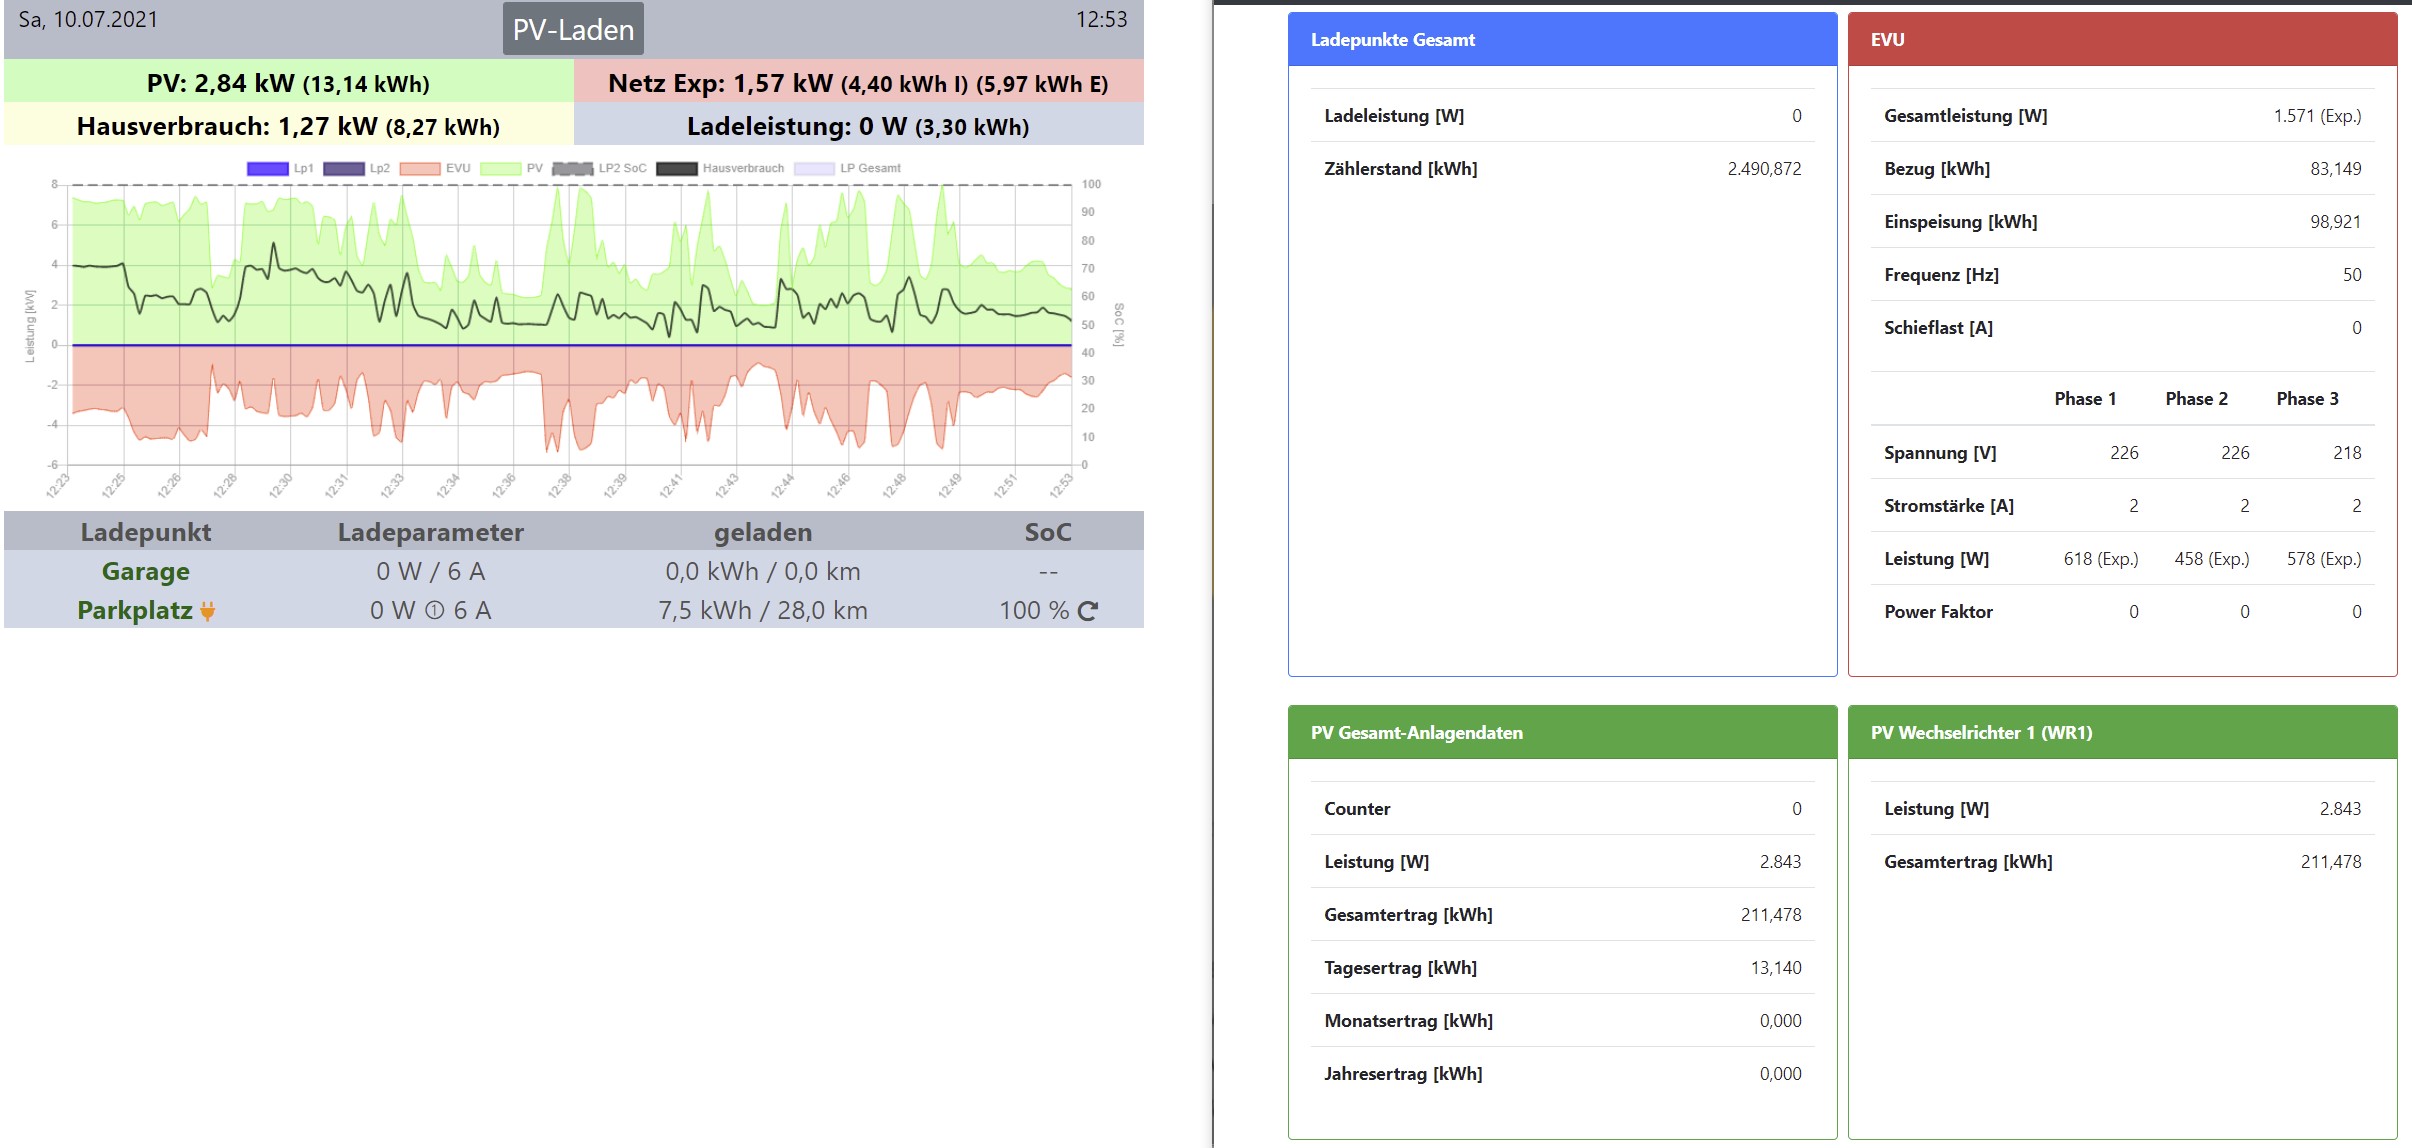Viewport: 2412px width, 1148px height.
Task: Click the SoC refresh icon
Action: 1089,611
